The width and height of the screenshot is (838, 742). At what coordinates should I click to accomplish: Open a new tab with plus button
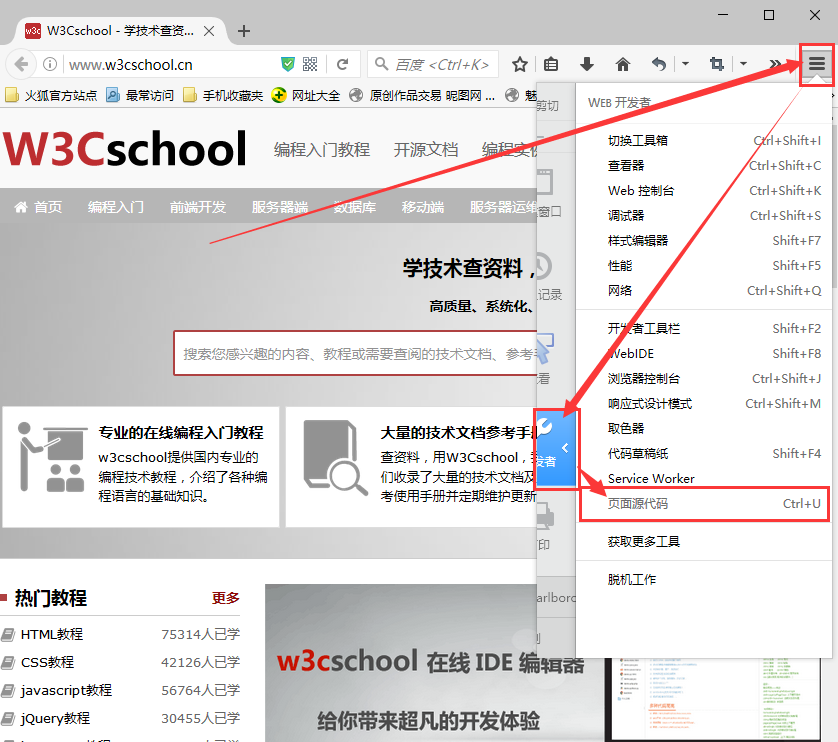[x=244, y=31]
